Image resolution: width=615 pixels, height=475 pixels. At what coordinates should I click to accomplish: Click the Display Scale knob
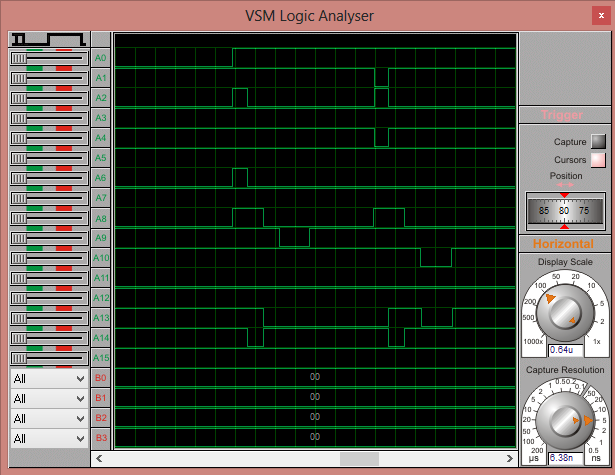coord(565,313)
